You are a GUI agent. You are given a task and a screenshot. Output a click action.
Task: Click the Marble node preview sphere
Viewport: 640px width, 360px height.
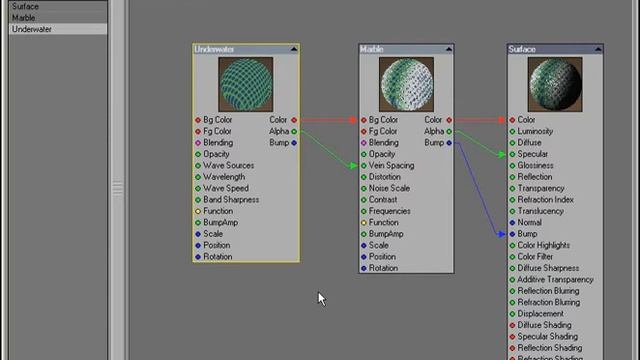click(x=407, y=84)
